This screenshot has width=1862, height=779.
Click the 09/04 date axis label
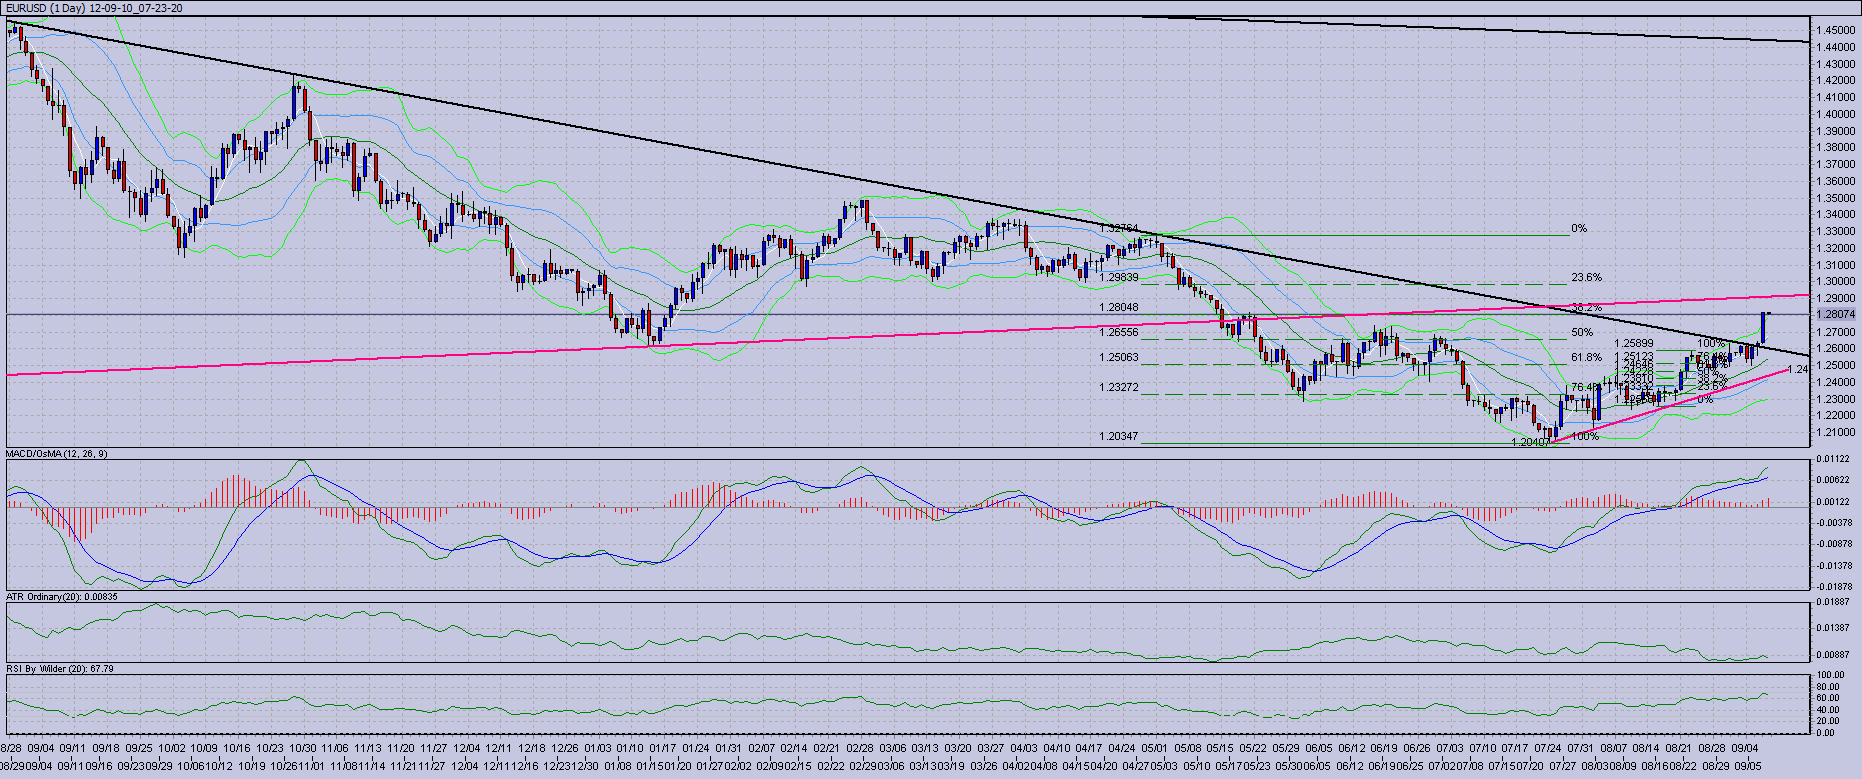point(41,748)
